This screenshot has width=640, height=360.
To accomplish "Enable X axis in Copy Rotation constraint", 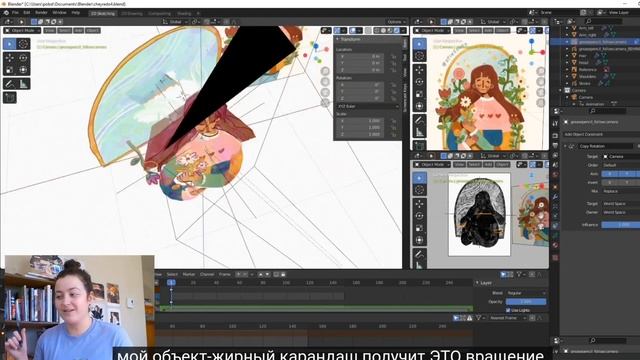I will coord(610,174).
